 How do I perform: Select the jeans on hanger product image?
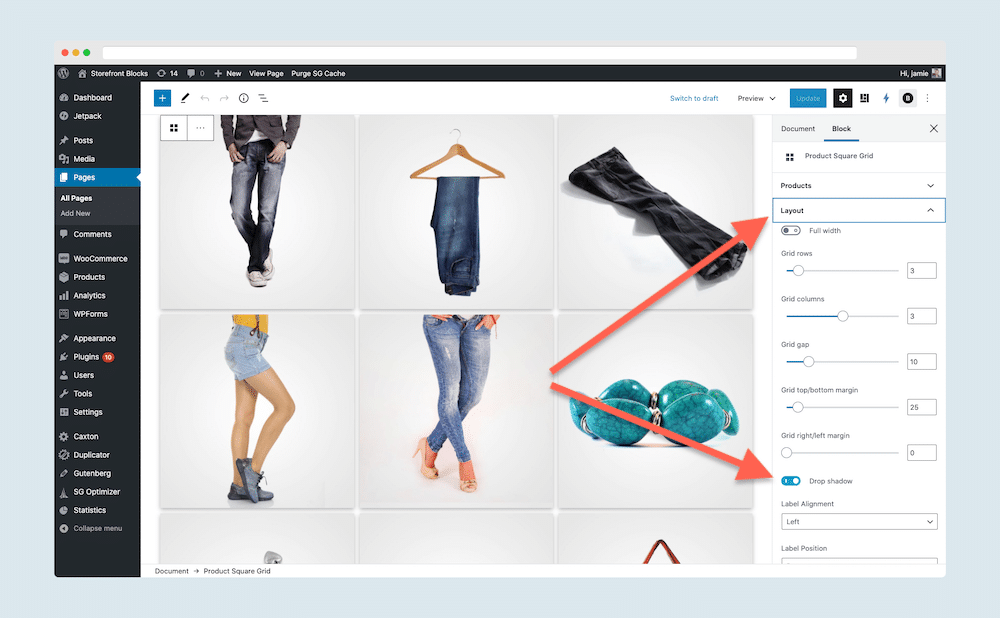pyautogui.click(x=456, y=212)
